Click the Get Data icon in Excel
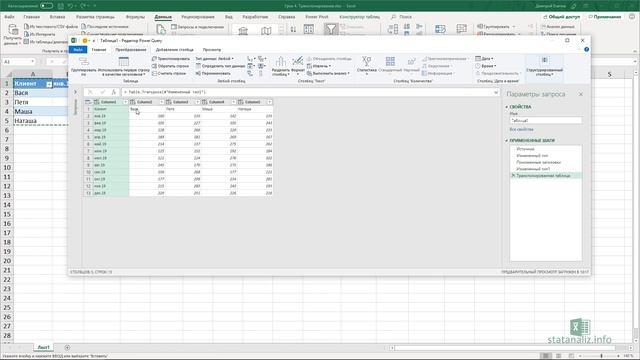Viewport: 640px width, 360px height. (13, 29)
